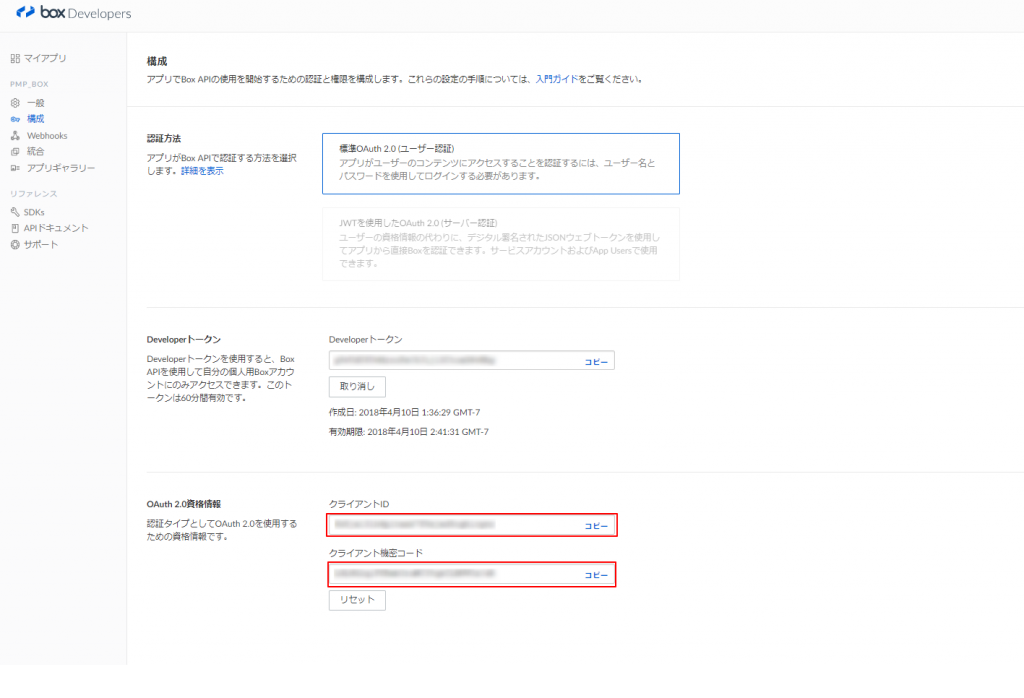
Task: Click the SDKs wrench icon
Action: [x=15, y=212]
